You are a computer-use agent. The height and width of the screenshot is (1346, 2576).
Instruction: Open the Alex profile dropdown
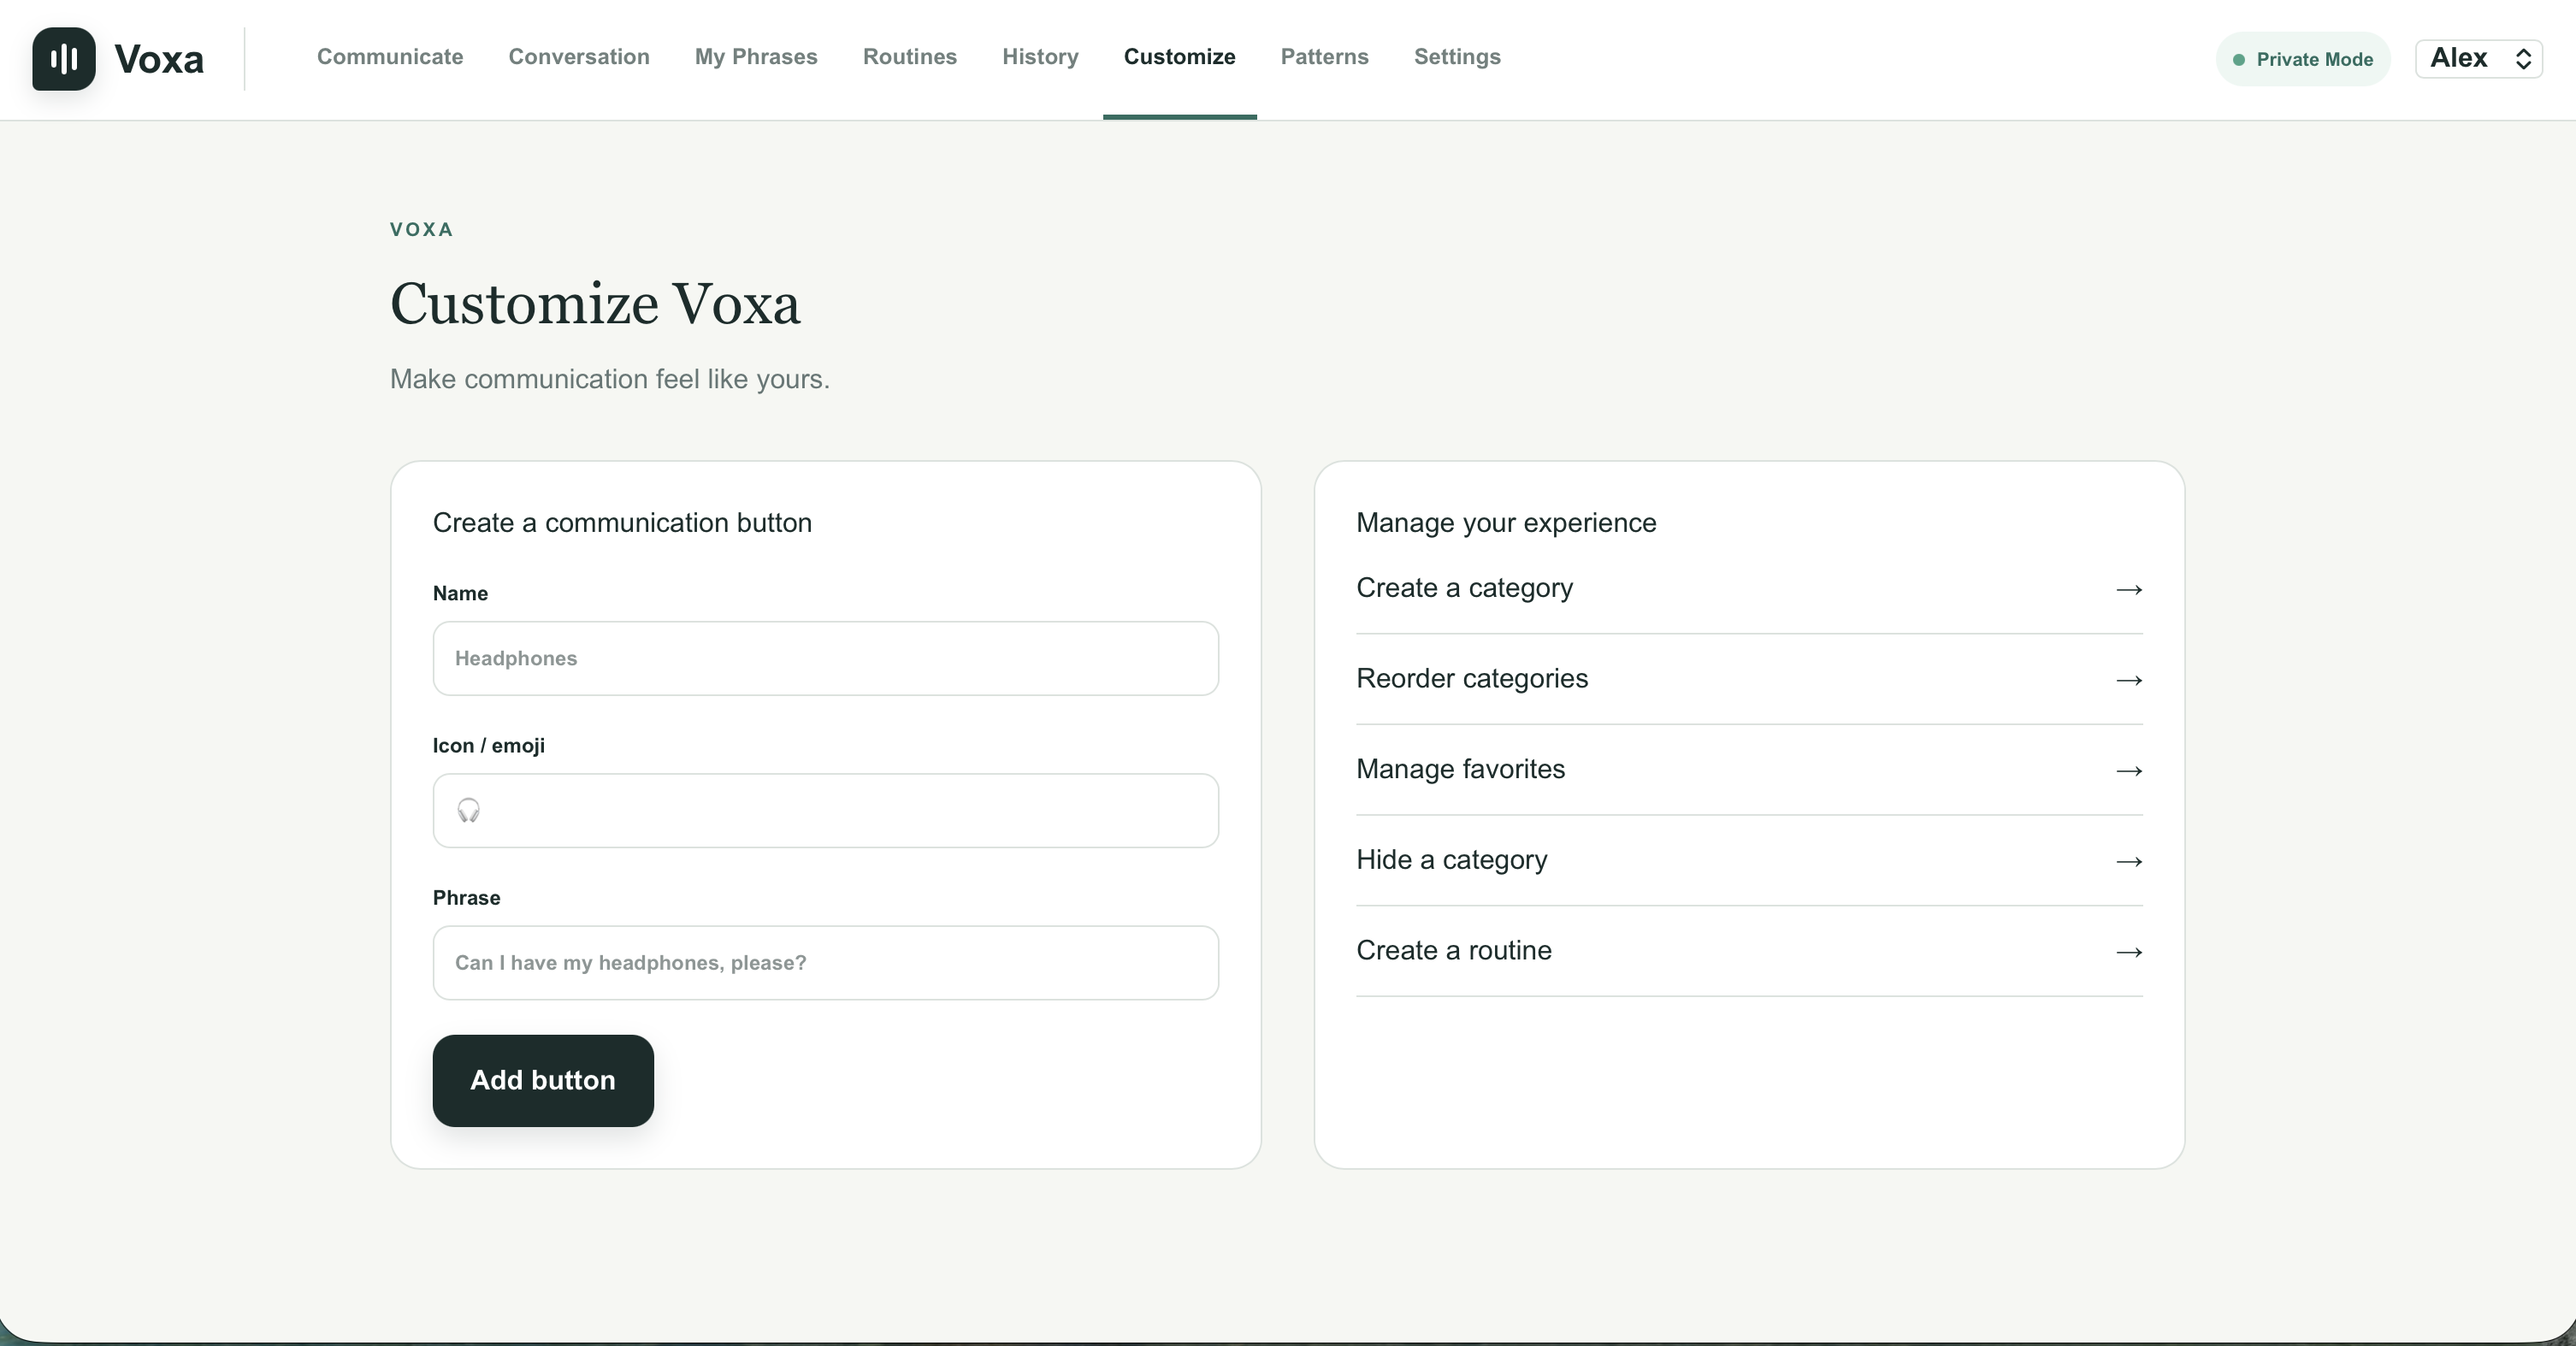2479,59
